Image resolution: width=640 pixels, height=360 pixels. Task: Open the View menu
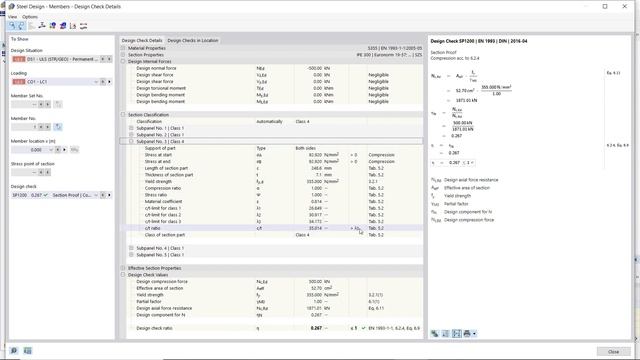[12, 17]
